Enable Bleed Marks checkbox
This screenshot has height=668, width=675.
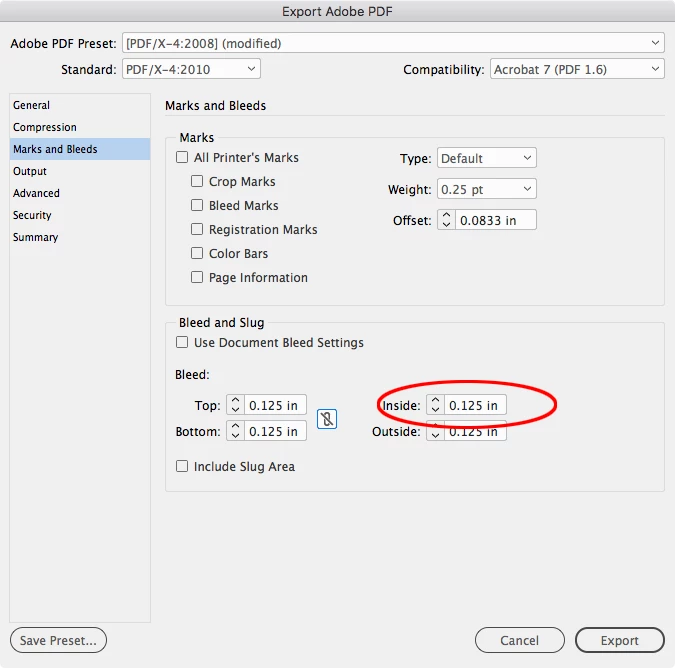point(197,205)
